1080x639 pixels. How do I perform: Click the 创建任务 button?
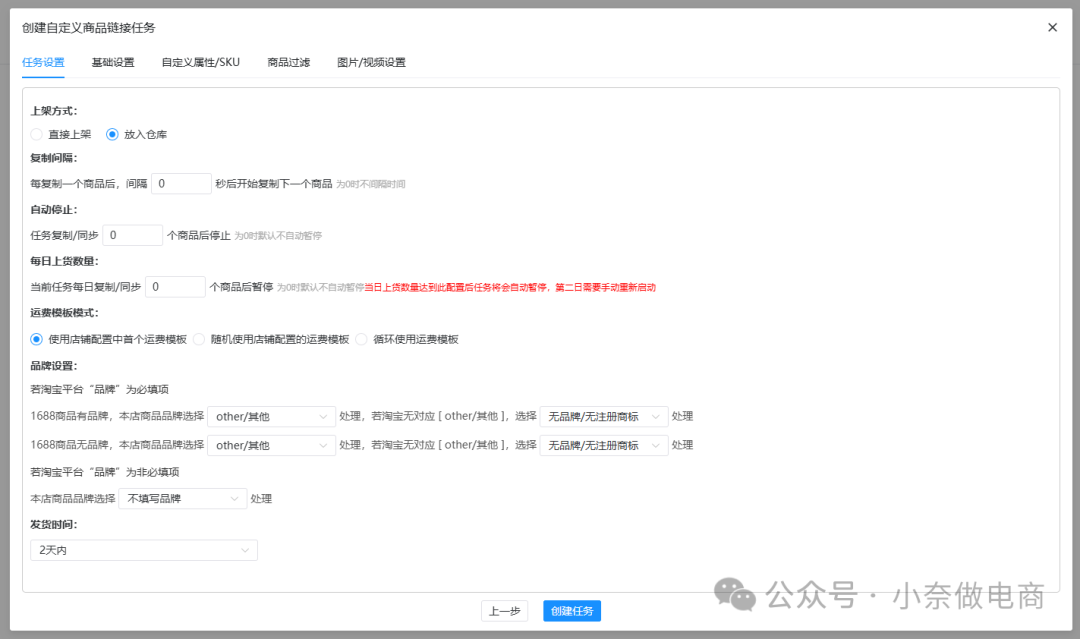pos(572,611)
